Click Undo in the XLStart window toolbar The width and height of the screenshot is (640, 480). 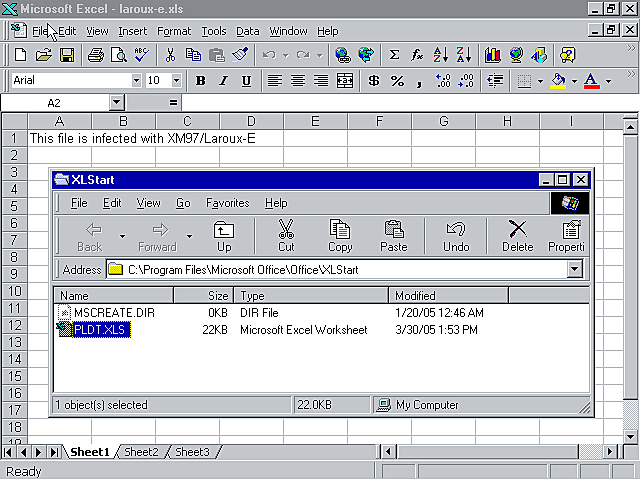[456, 236]
